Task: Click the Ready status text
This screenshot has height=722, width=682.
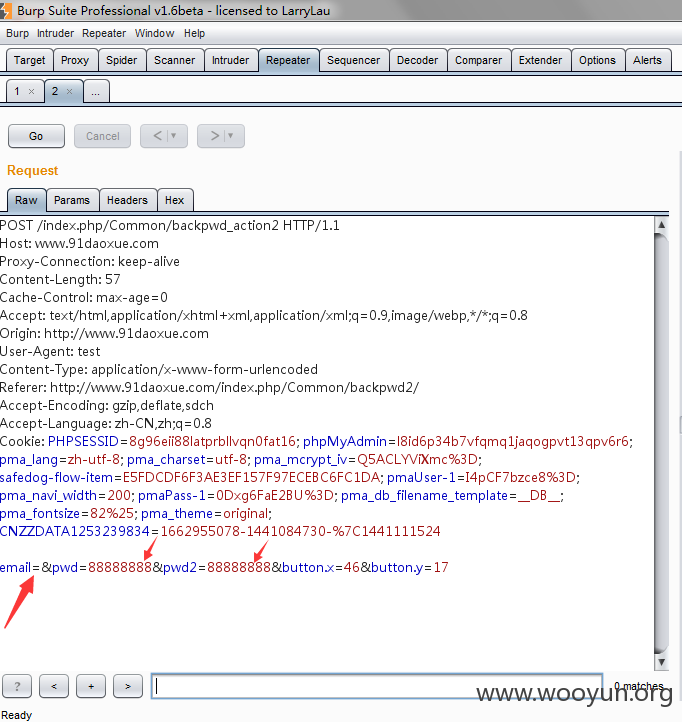Action: [17, 715]
